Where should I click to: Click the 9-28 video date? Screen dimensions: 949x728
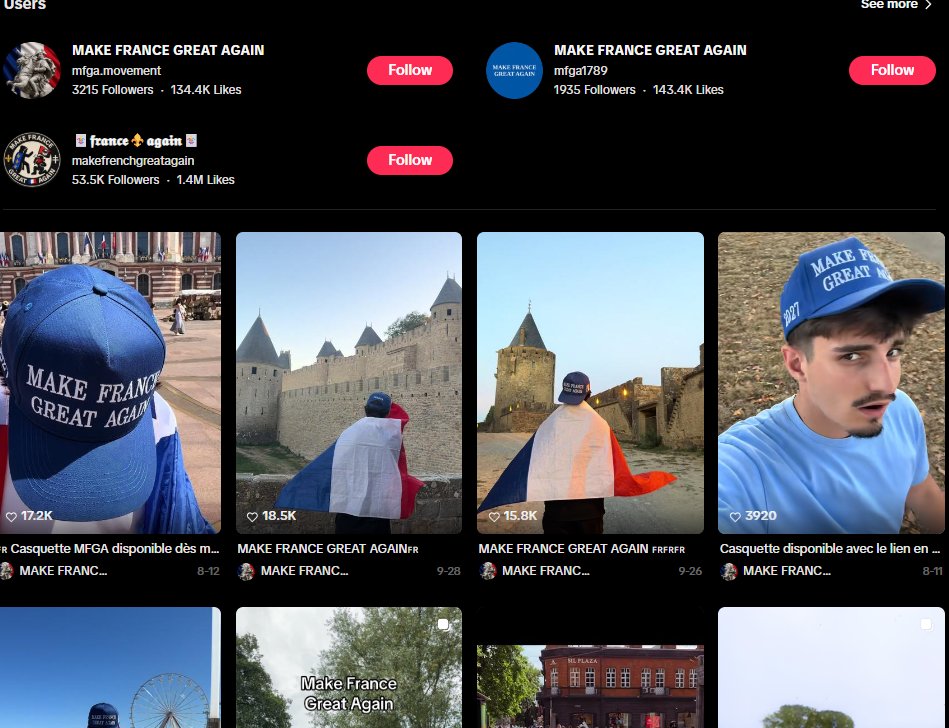point(448,571)
